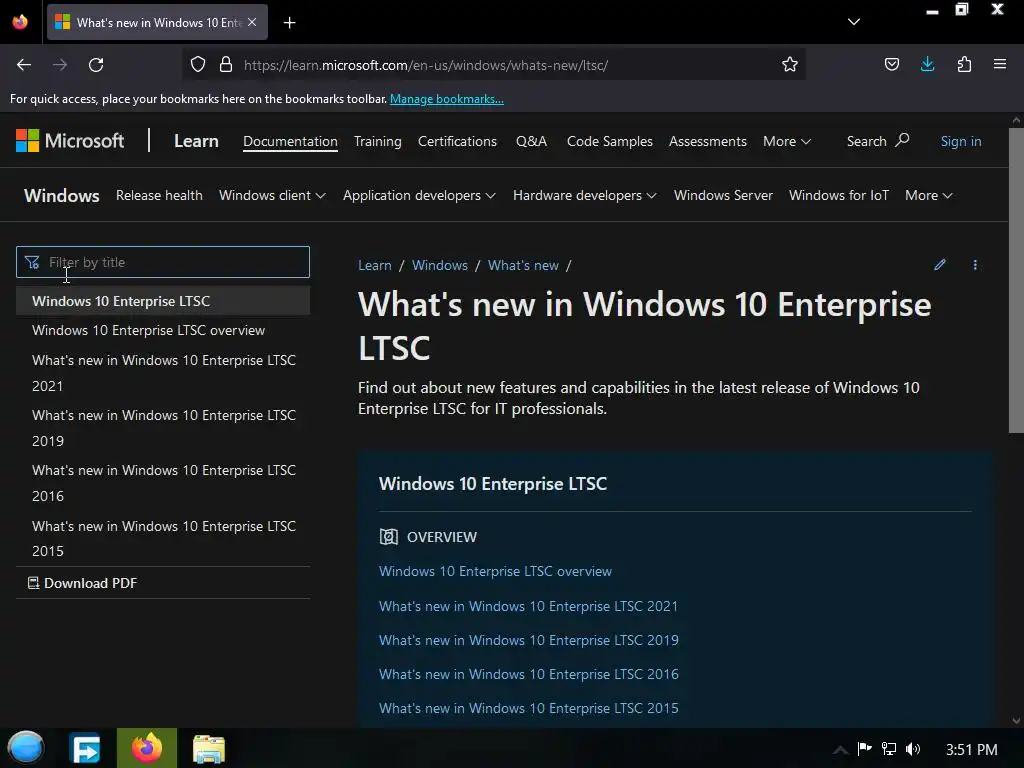Screen dimensions: 1024x768
Task: List all tabs dropdown arrow
Action: pos(854,22)
